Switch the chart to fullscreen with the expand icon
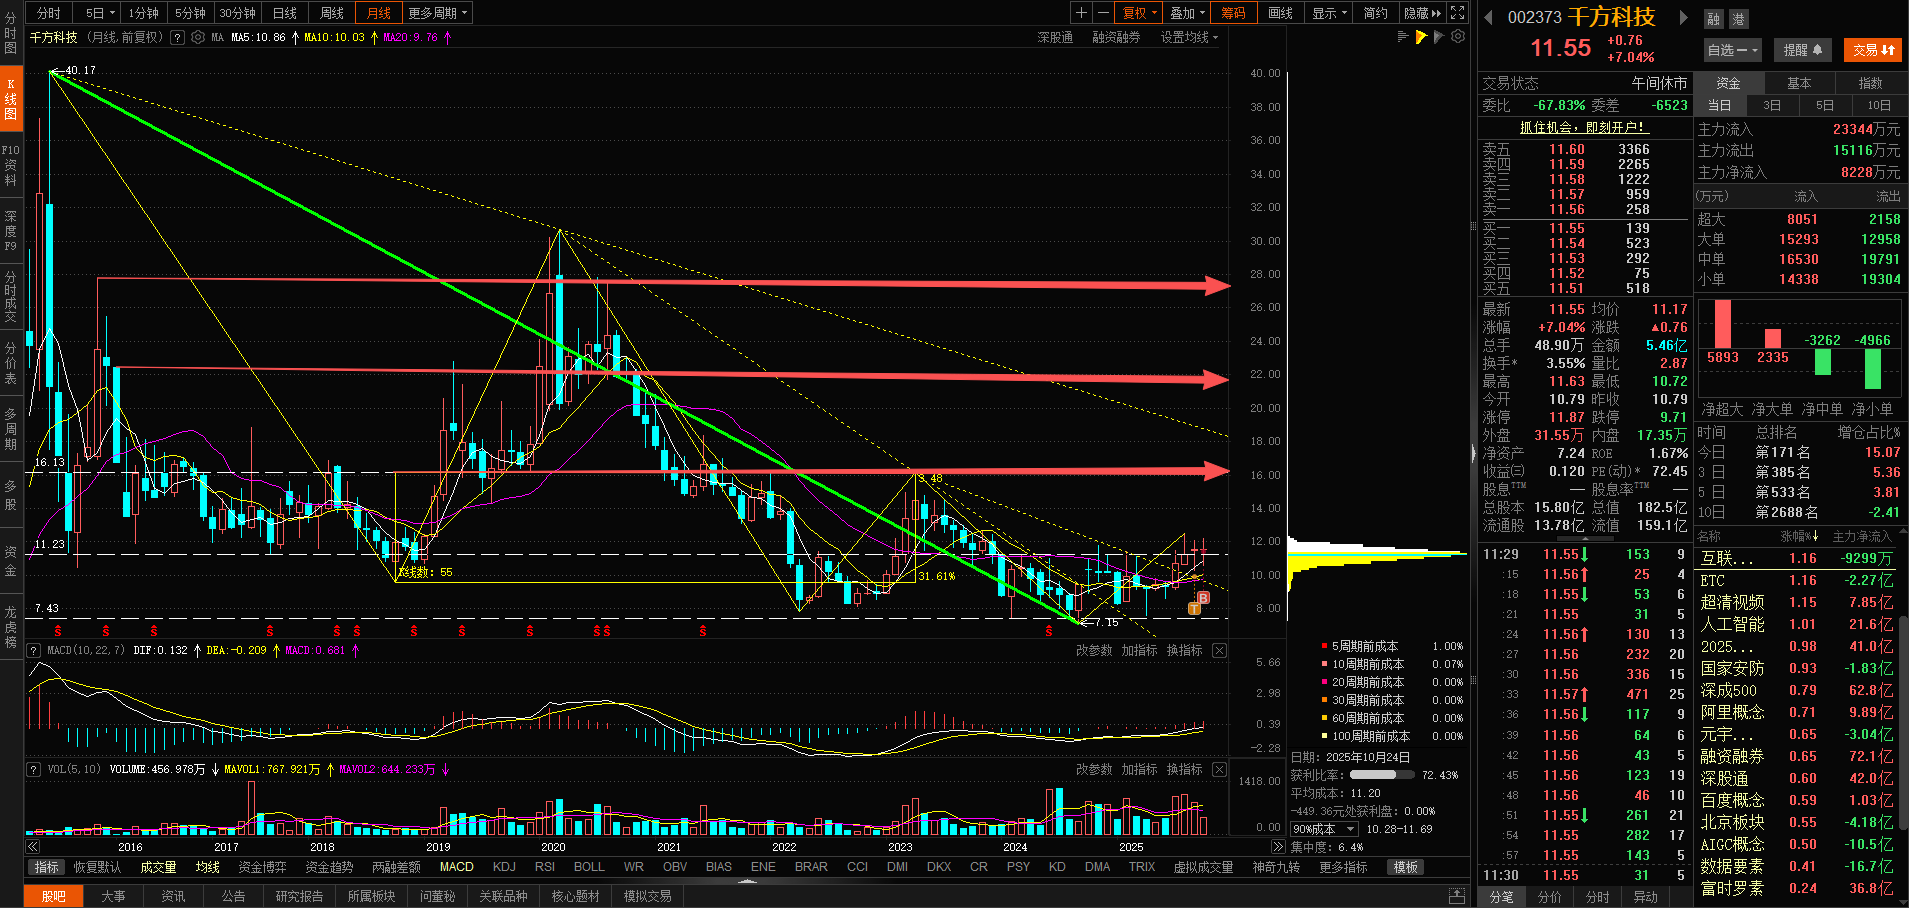This screenshot has height=908, width=1909. 1458,13
